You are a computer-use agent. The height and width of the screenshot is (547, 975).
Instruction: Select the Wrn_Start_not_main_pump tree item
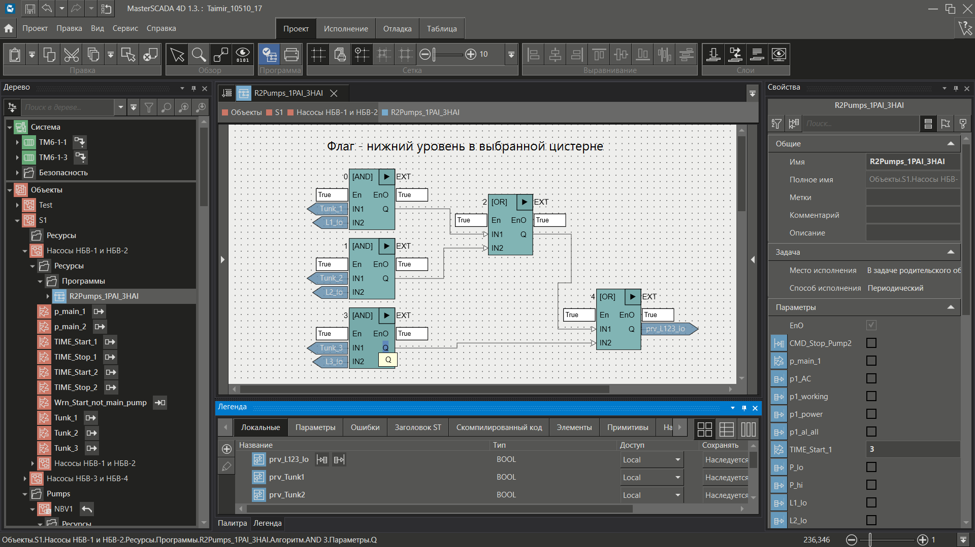pos(100,402)
